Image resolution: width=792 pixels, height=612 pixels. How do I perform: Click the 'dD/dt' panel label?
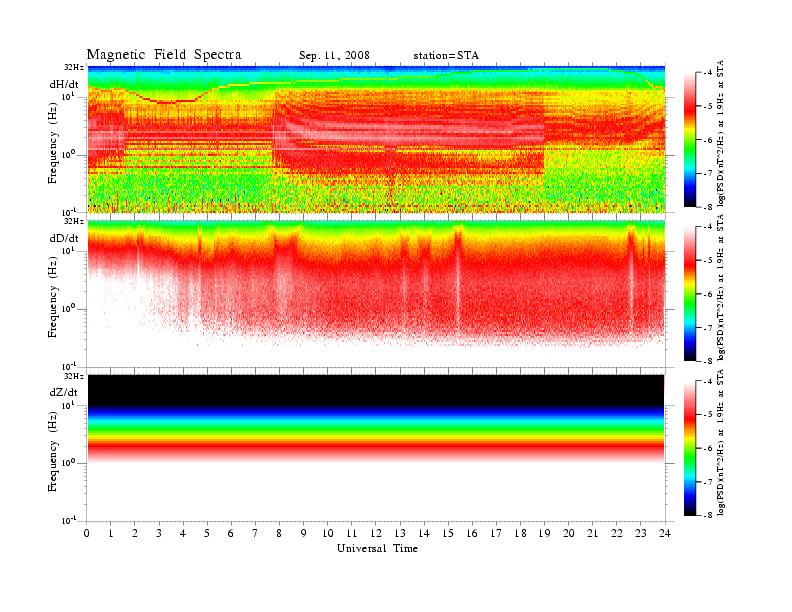[64, 238]
